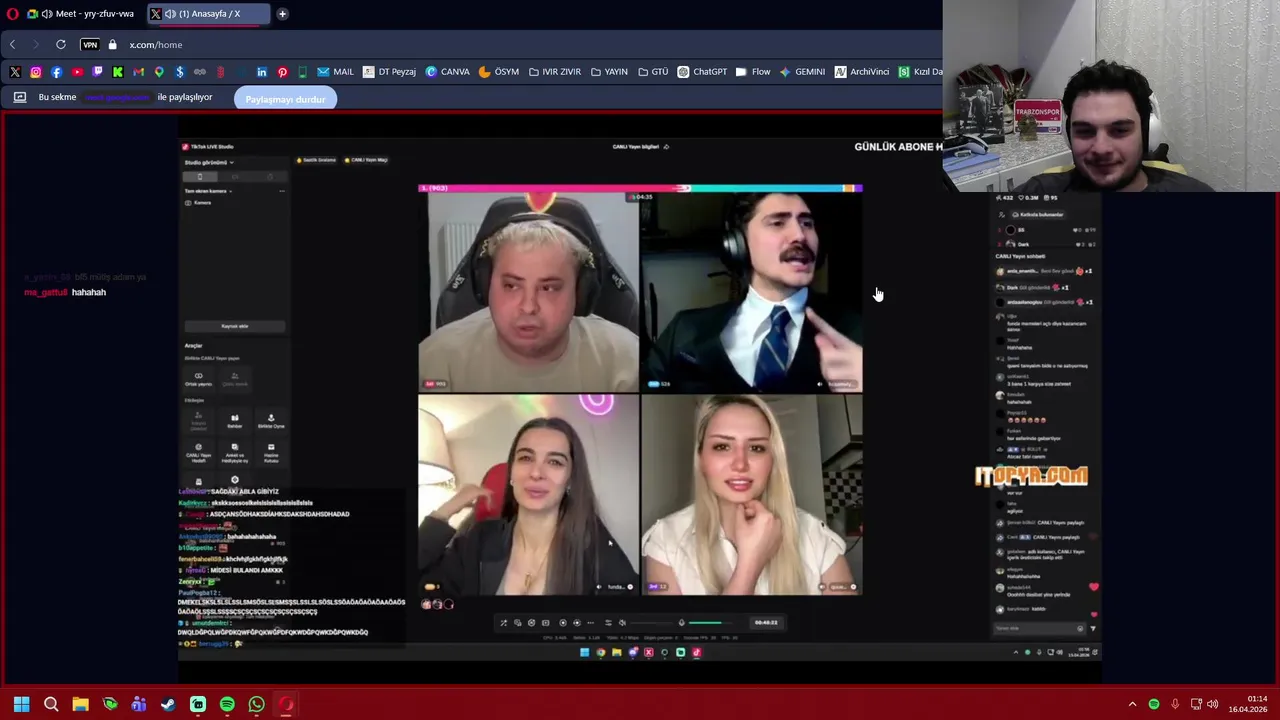Viewport: 1280px width, 720px height.
Task: Open Steam from the taskbar
Action: 168,704
